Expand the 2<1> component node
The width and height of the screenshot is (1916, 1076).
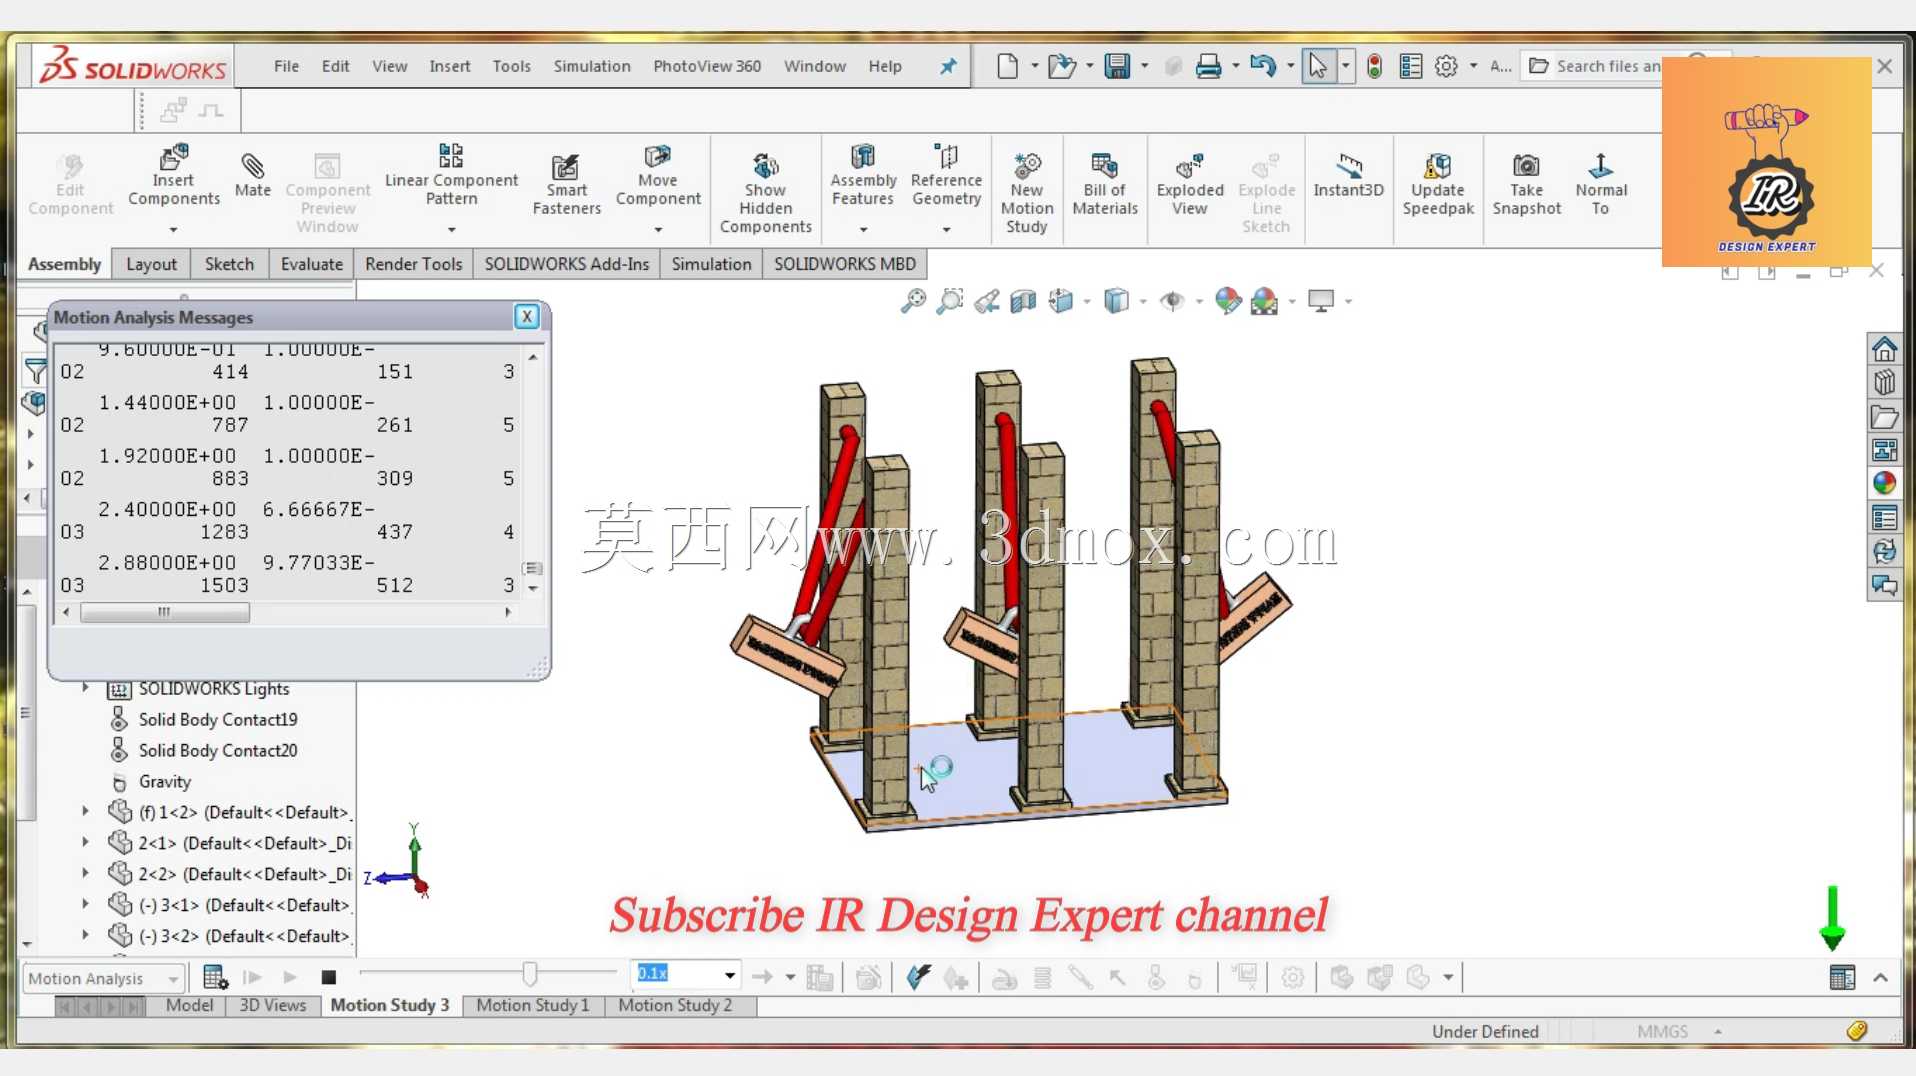tap(85, 842)
